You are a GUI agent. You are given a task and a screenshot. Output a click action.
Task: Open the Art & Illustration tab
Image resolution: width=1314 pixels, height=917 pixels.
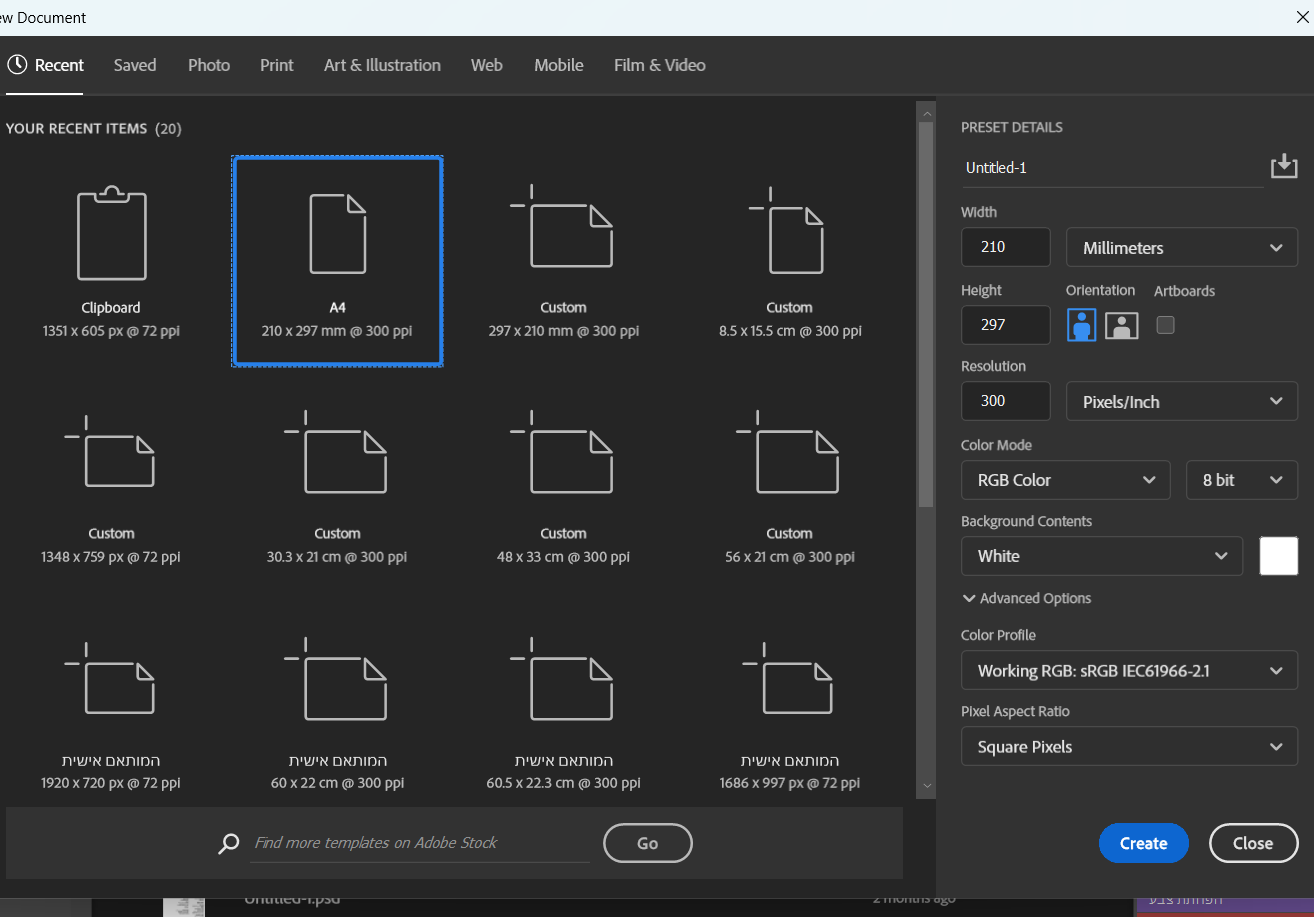[x=382, y=65]
